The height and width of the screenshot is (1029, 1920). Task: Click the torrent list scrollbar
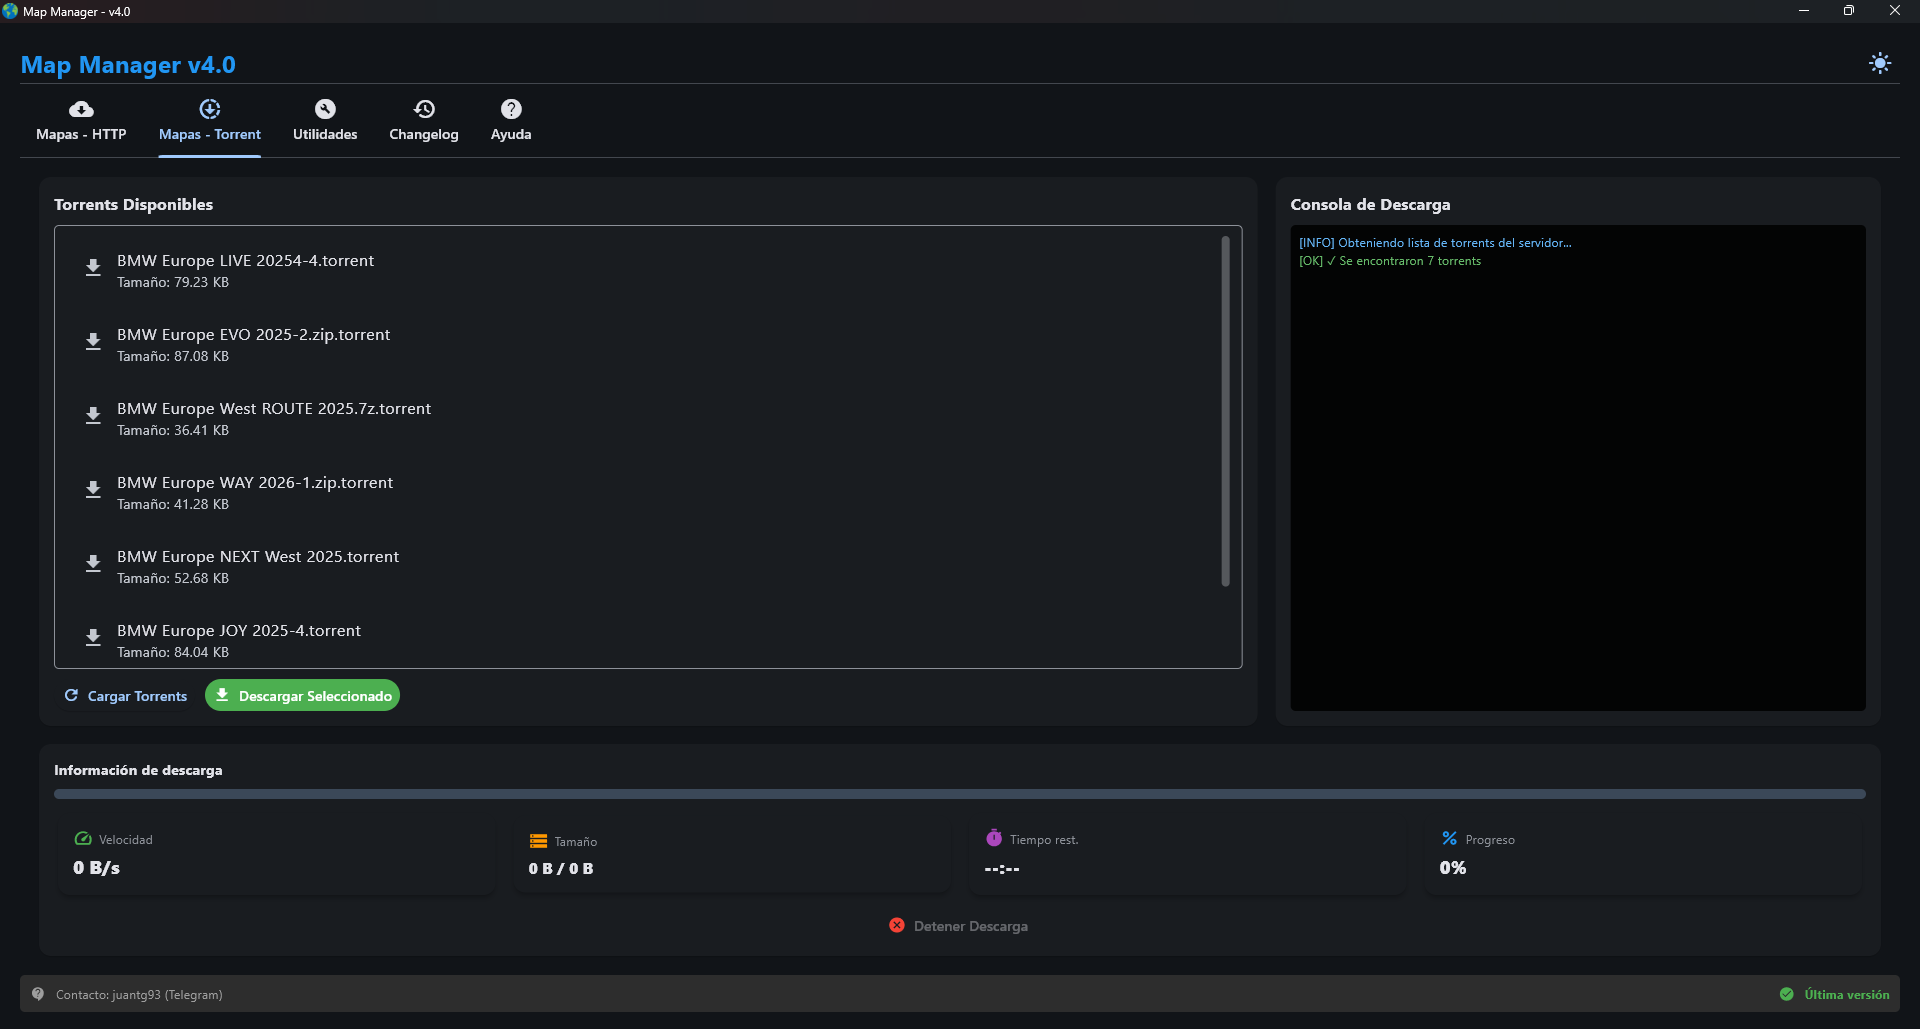tap(1224, 410)
